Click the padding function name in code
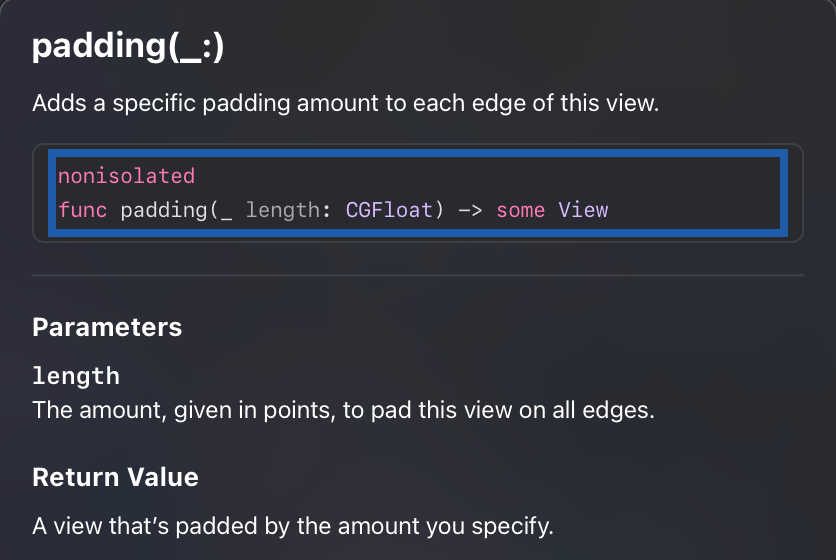 click(x=162, y=210)
